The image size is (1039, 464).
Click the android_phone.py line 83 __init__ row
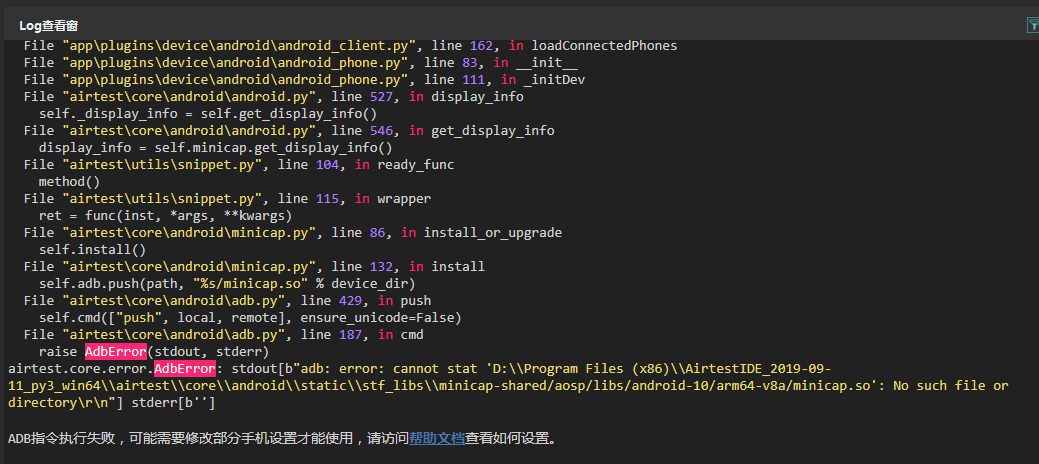(300, 63)
